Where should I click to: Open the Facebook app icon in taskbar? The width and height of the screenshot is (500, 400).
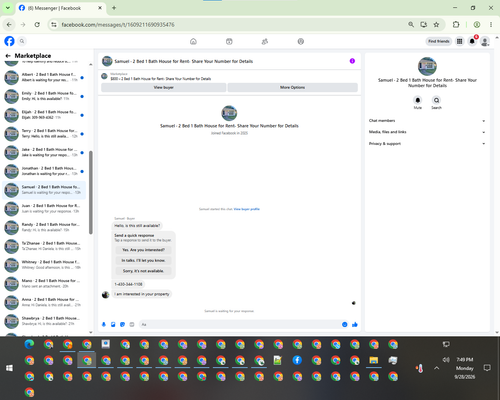tap(297, 360)
